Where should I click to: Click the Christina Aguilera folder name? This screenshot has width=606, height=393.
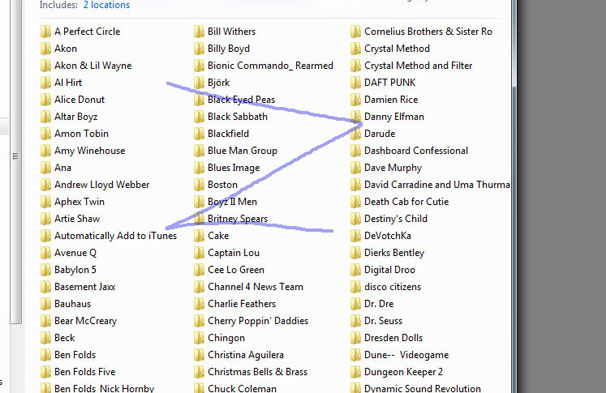tap(245, 355)
